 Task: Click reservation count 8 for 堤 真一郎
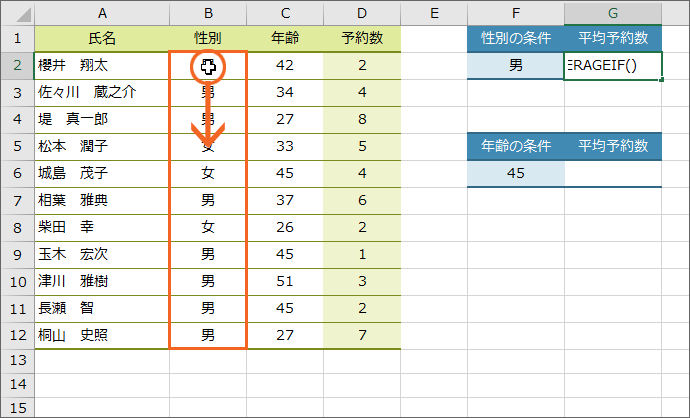click(362, 120)
